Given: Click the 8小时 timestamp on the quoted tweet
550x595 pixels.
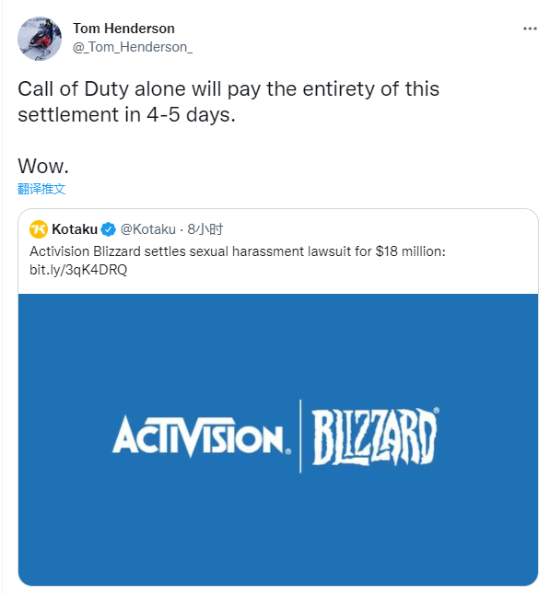Looking at the screenshot, I should (x=205, y=229).
